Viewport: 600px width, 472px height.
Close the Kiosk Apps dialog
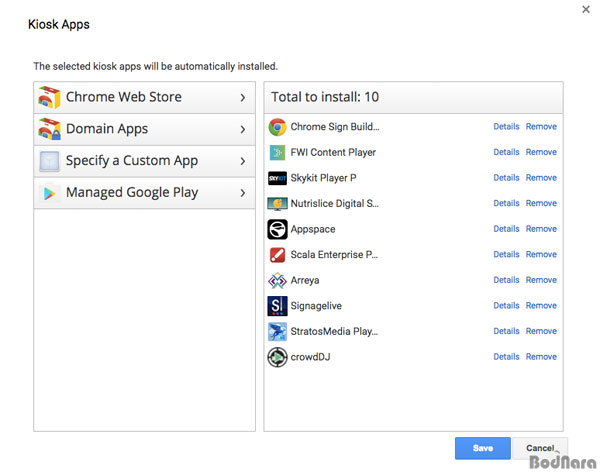[586, 10]
